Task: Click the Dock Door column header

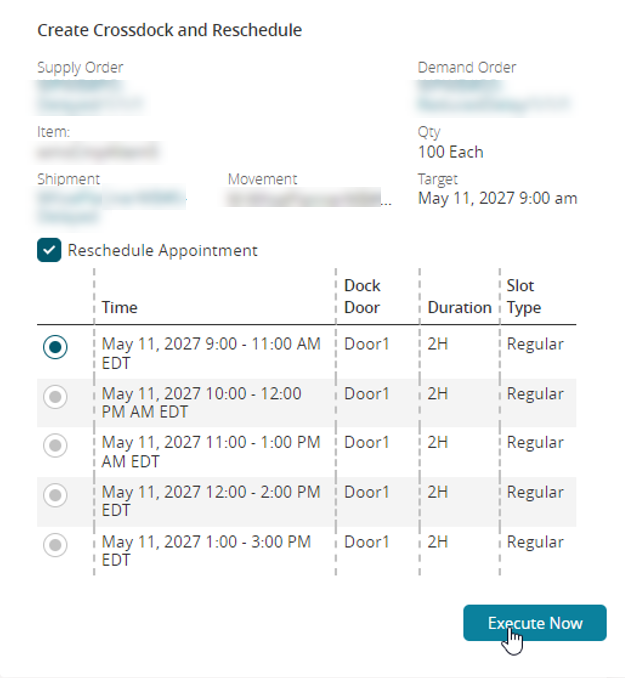Action: 363,297
